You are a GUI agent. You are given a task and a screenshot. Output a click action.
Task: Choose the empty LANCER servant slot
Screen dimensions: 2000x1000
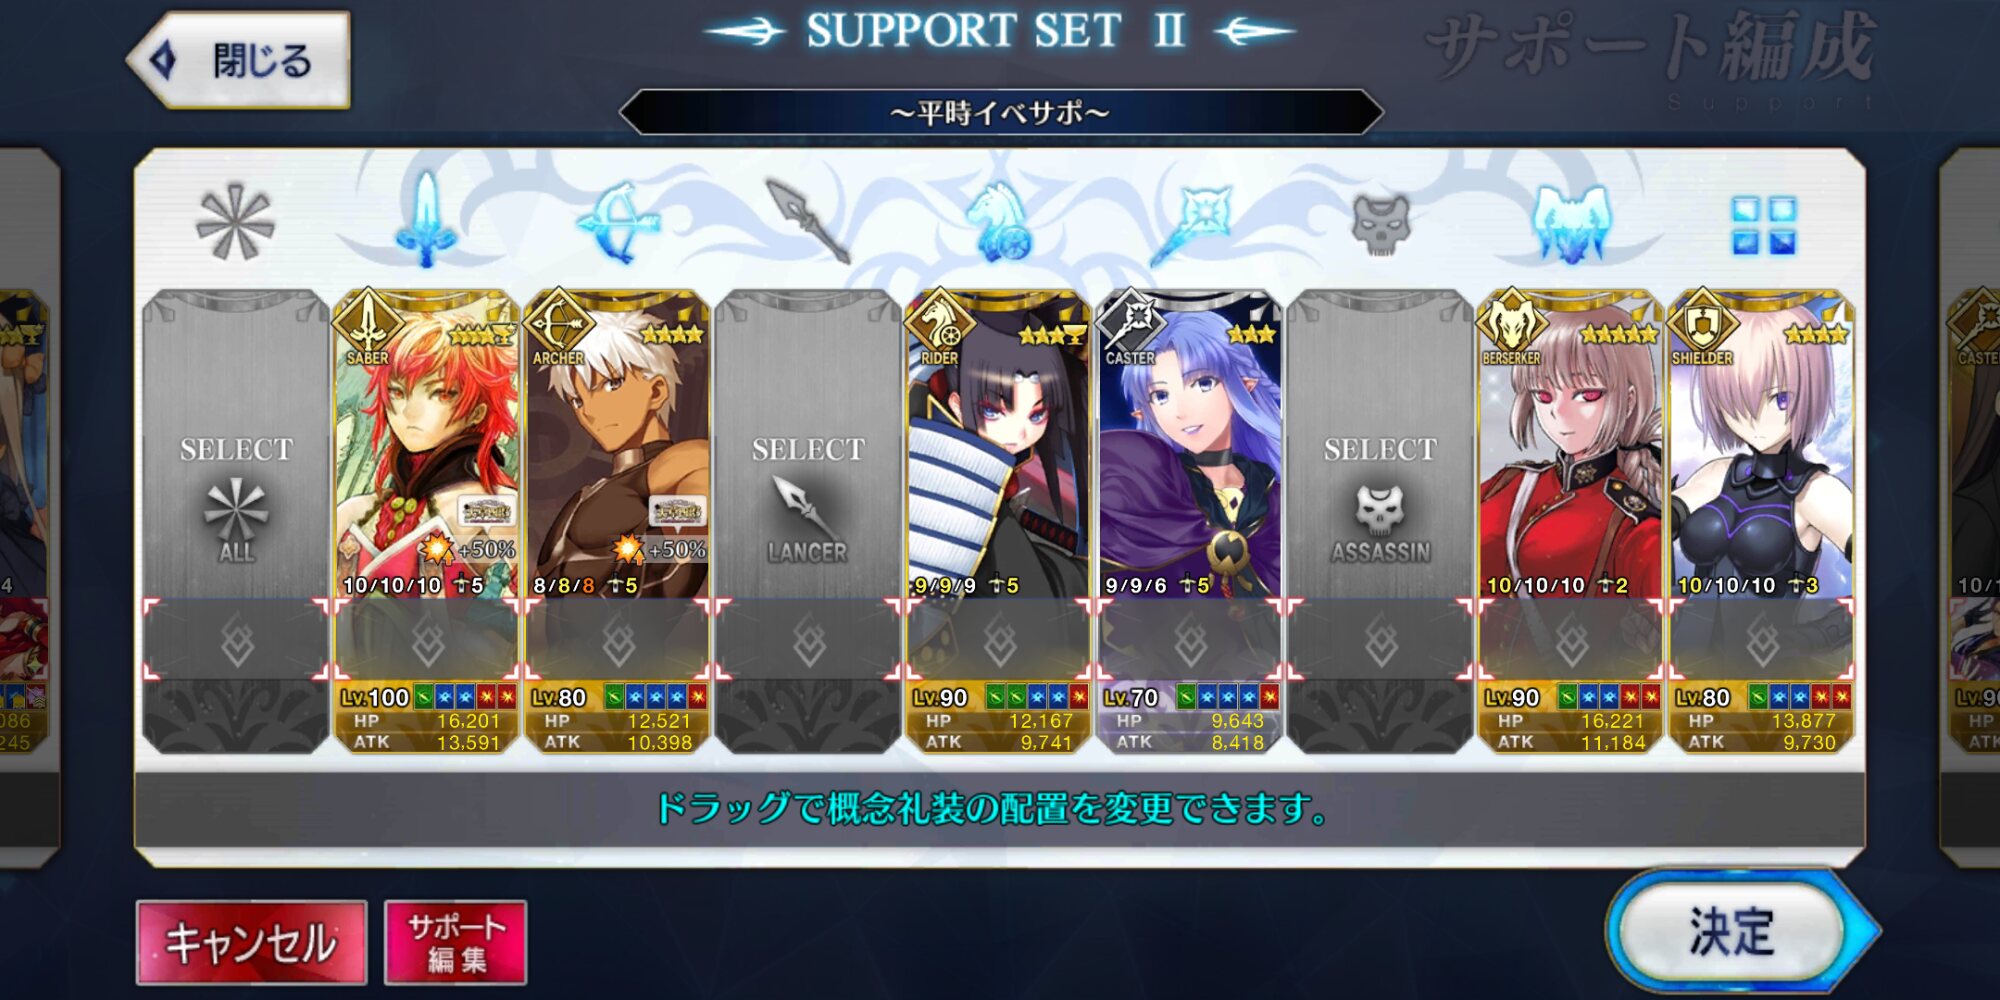[x=808, y=520]
